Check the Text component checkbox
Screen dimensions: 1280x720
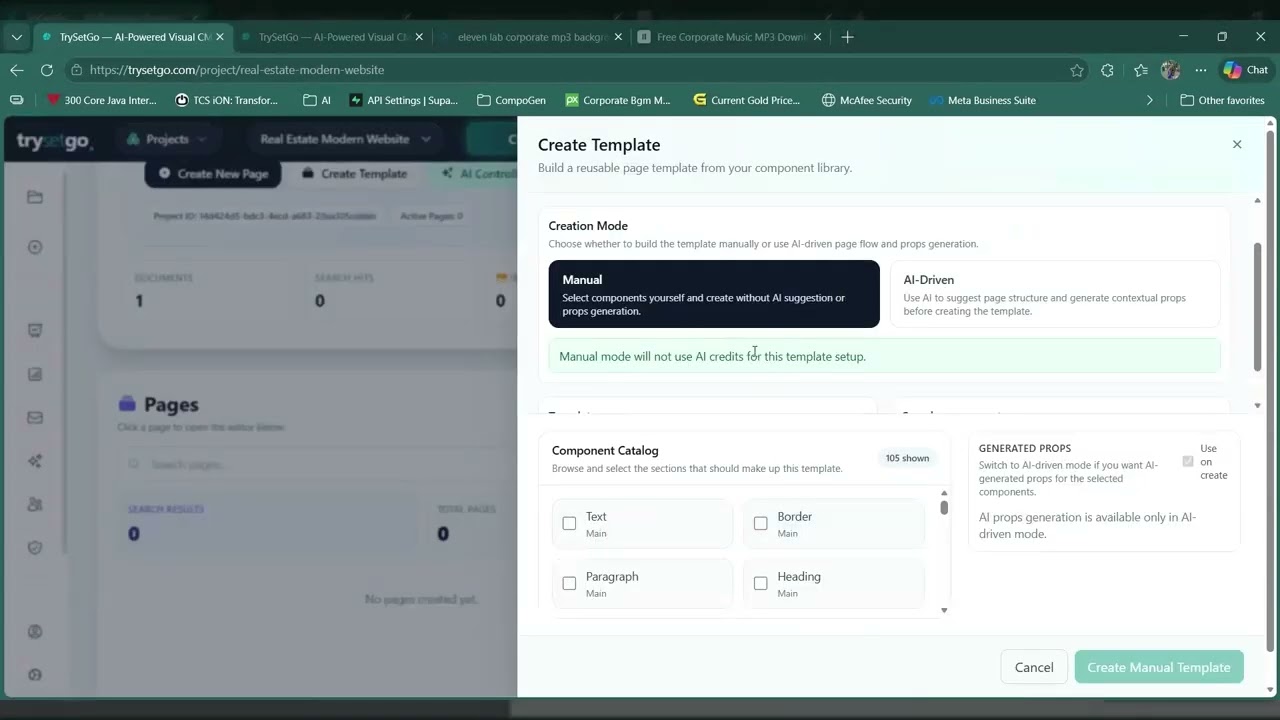click(x=569, y=523)
